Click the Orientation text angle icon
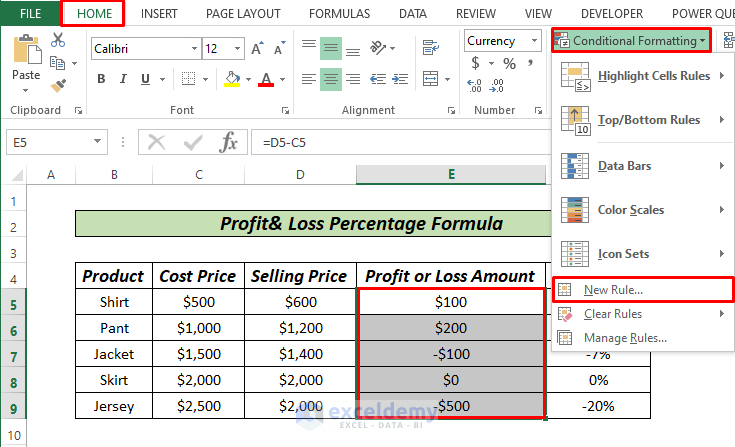735x447 pixels. point(378,48)
